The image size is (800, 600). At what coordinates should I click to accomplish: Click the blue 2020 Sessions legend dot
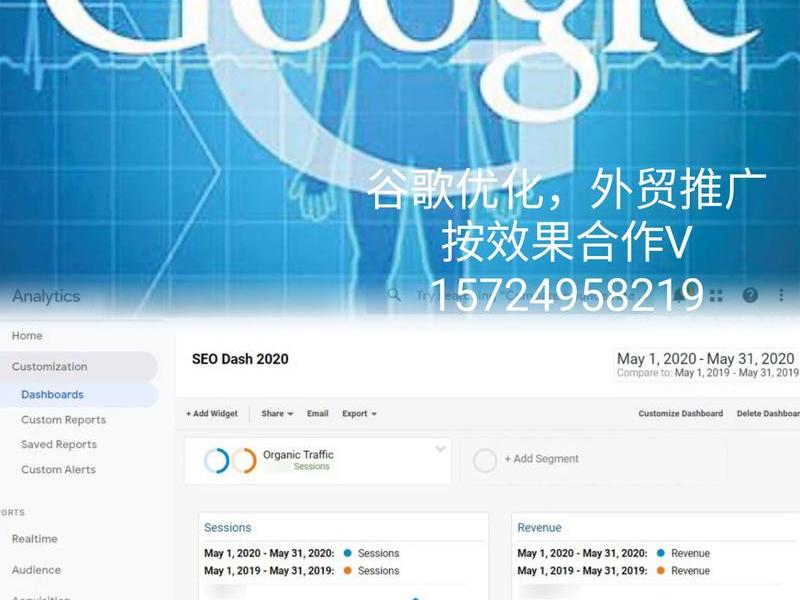point(347,553)
